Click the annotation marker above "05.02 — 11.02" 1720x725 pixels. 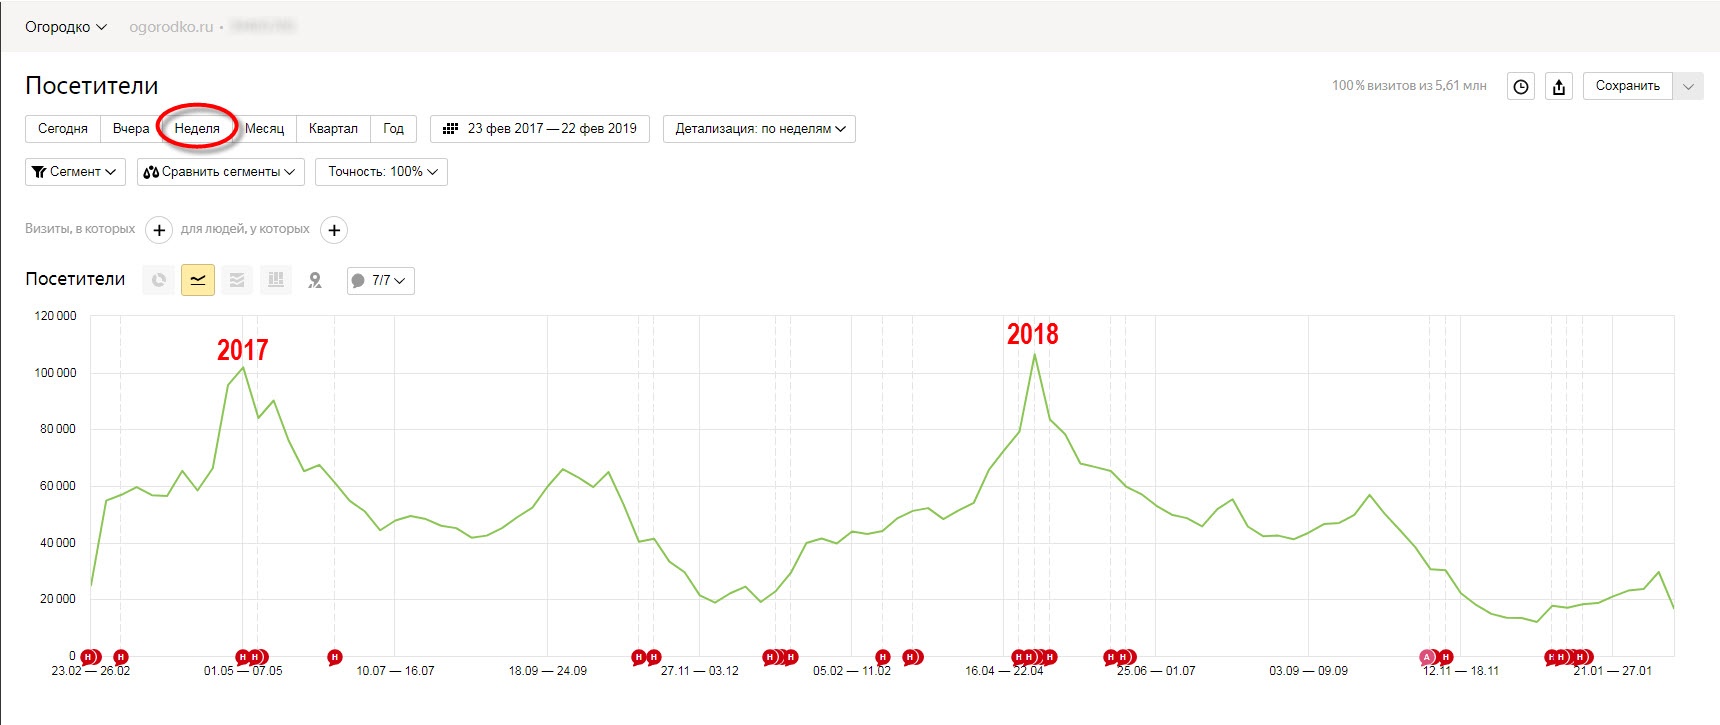click(882, 657)
